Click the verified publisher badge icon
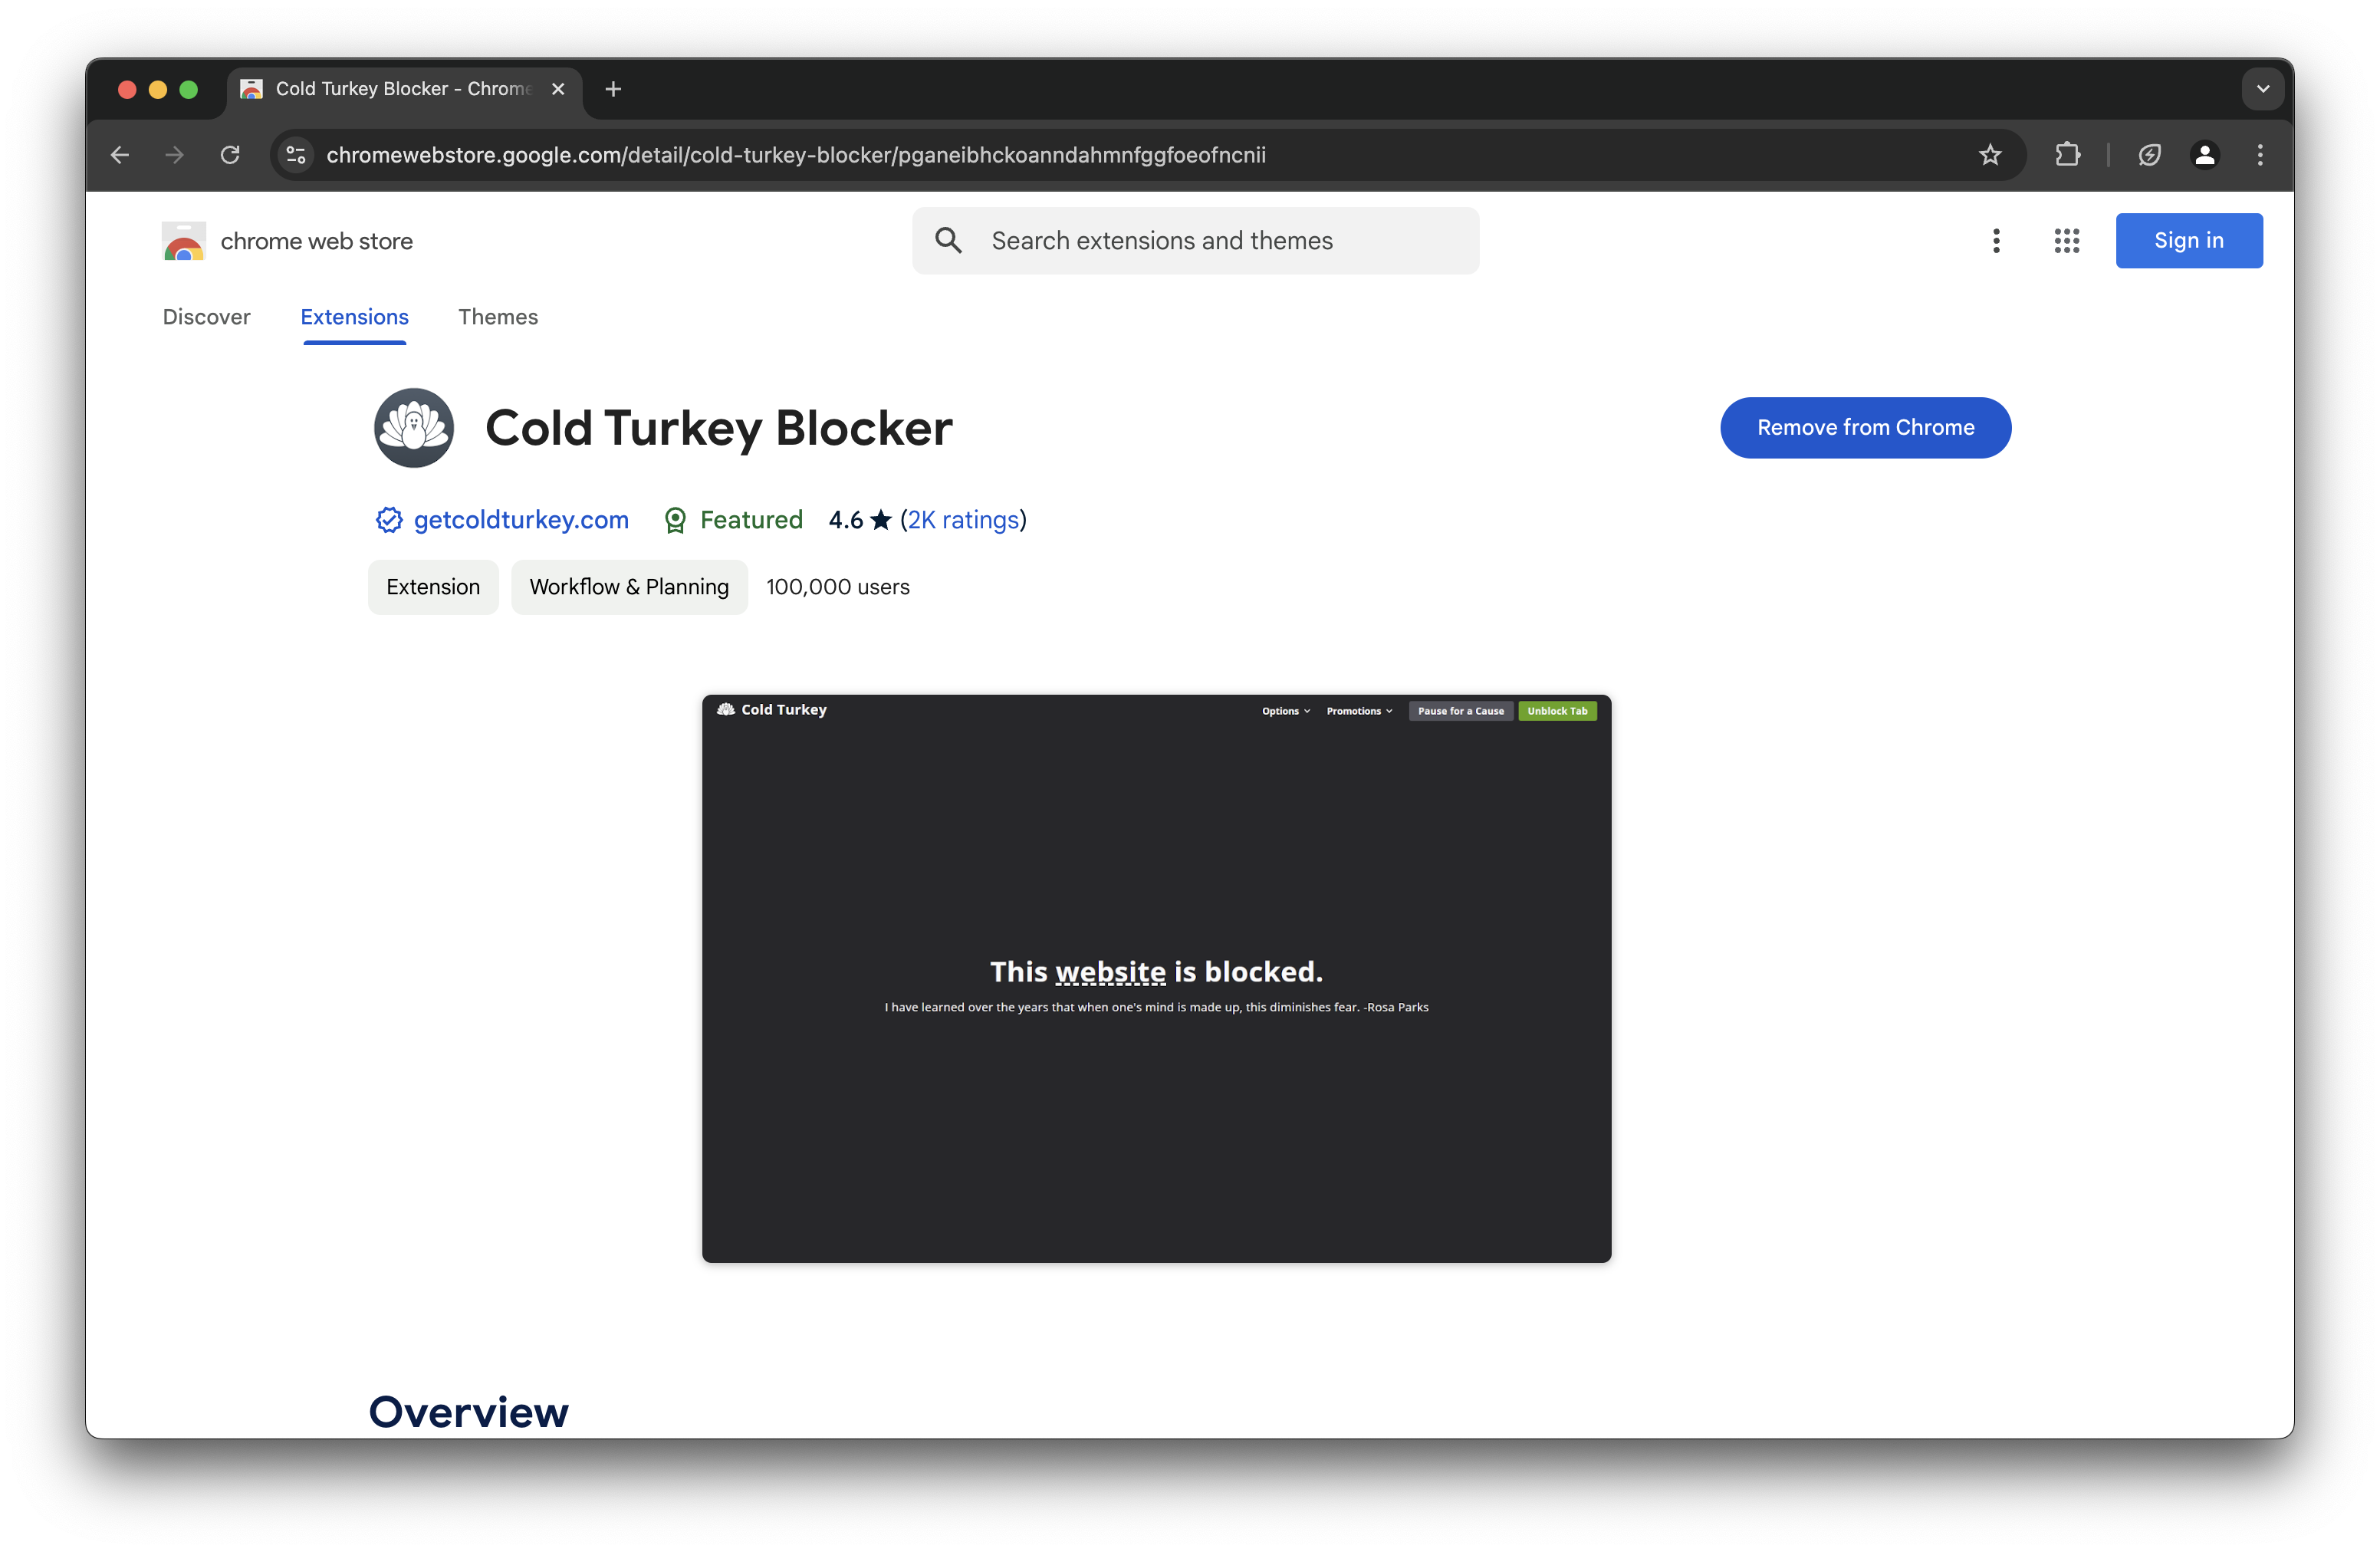 [389, 520]
